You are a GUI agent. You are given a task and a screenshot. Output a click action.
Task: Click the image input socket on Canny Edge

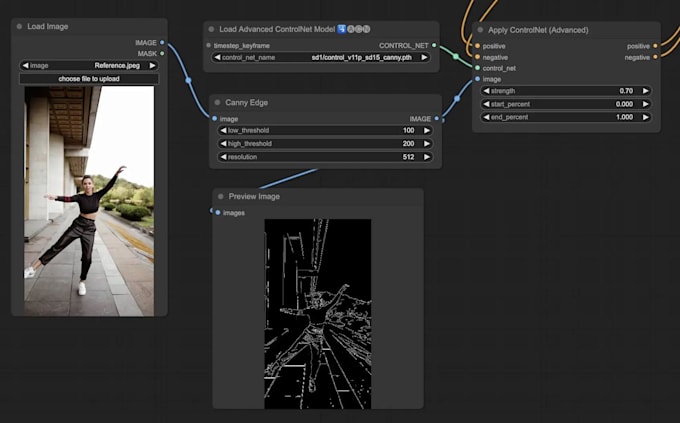point(215,118)
